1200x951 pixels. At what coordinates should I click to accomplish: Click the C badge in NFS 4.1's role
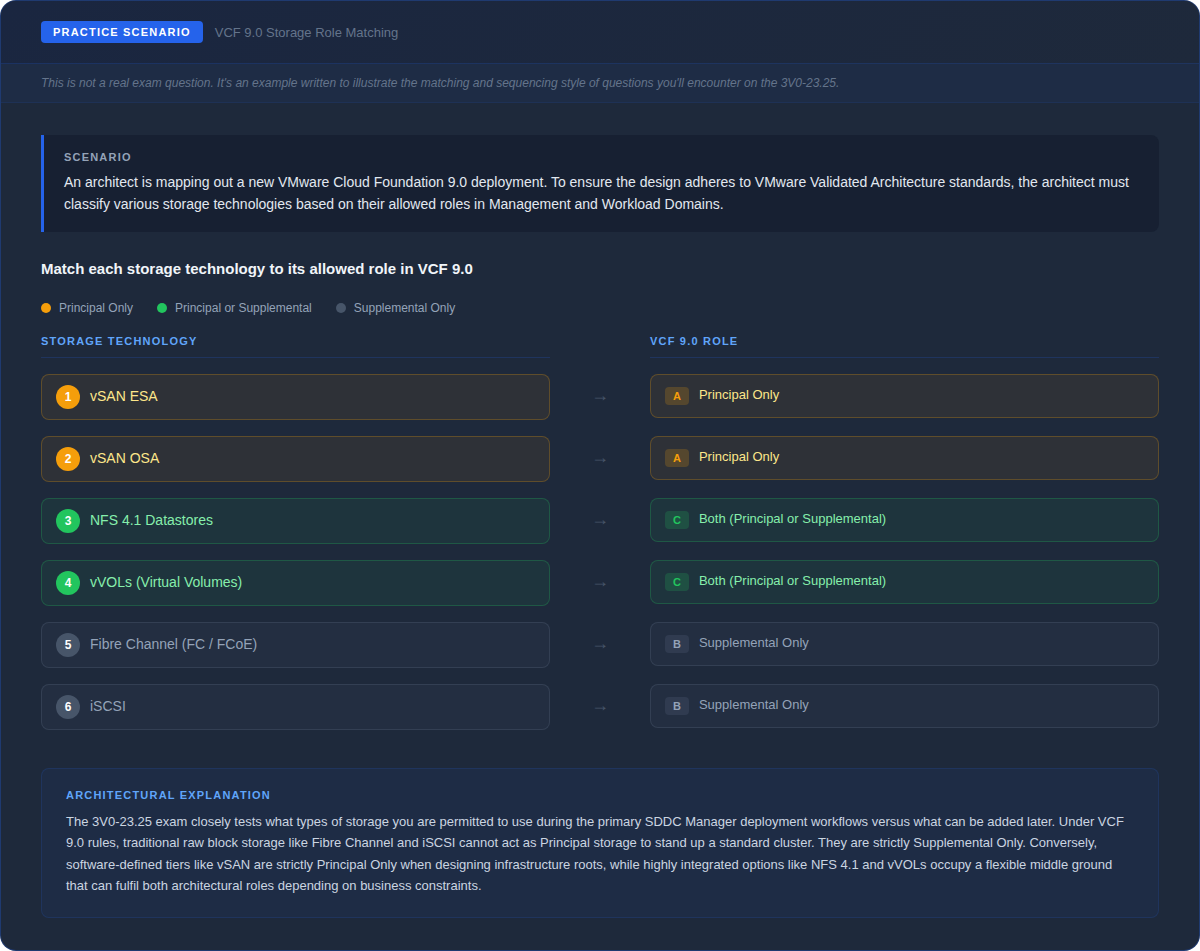point(677,520)
